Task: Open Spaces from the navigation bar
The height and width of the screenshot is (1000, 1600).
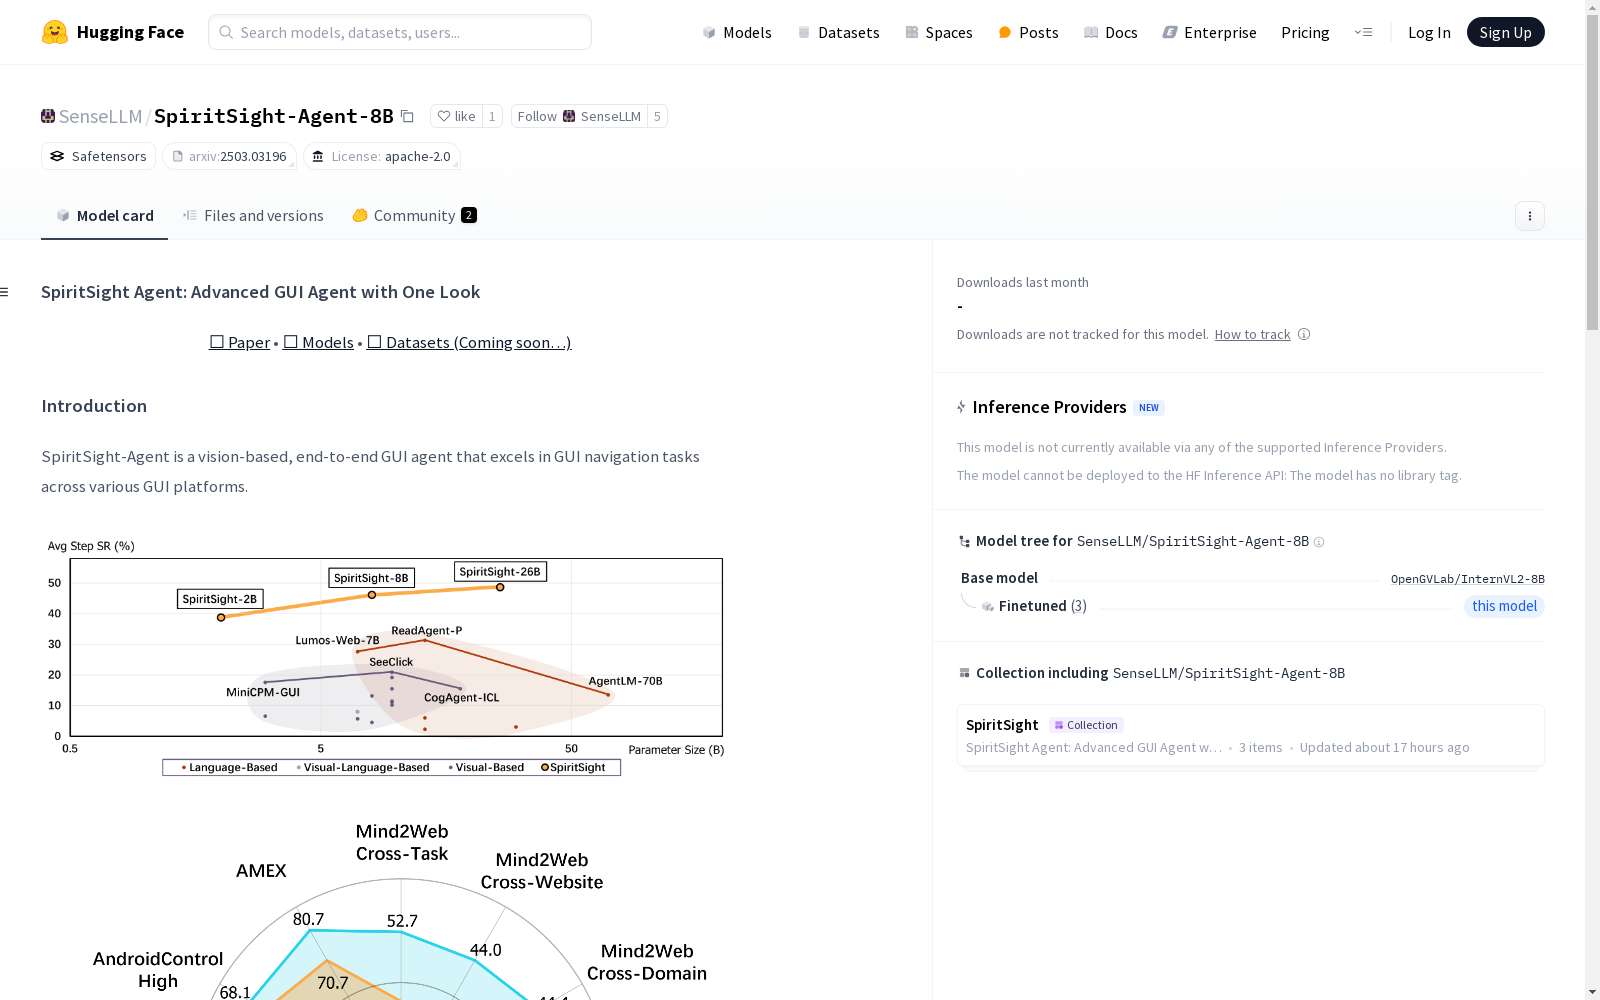Action: (x=939, y=32)
